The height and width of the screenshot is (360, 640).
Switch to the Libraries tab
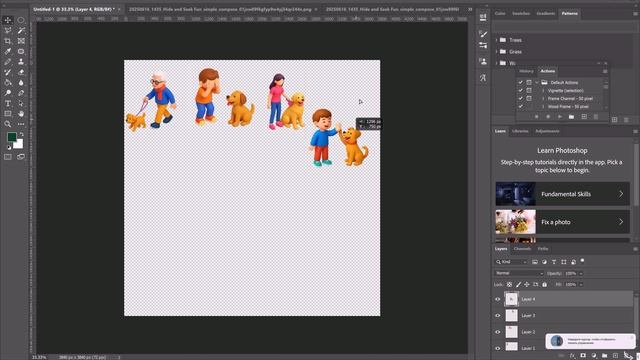pyautogui.click(x=520, y=131)
